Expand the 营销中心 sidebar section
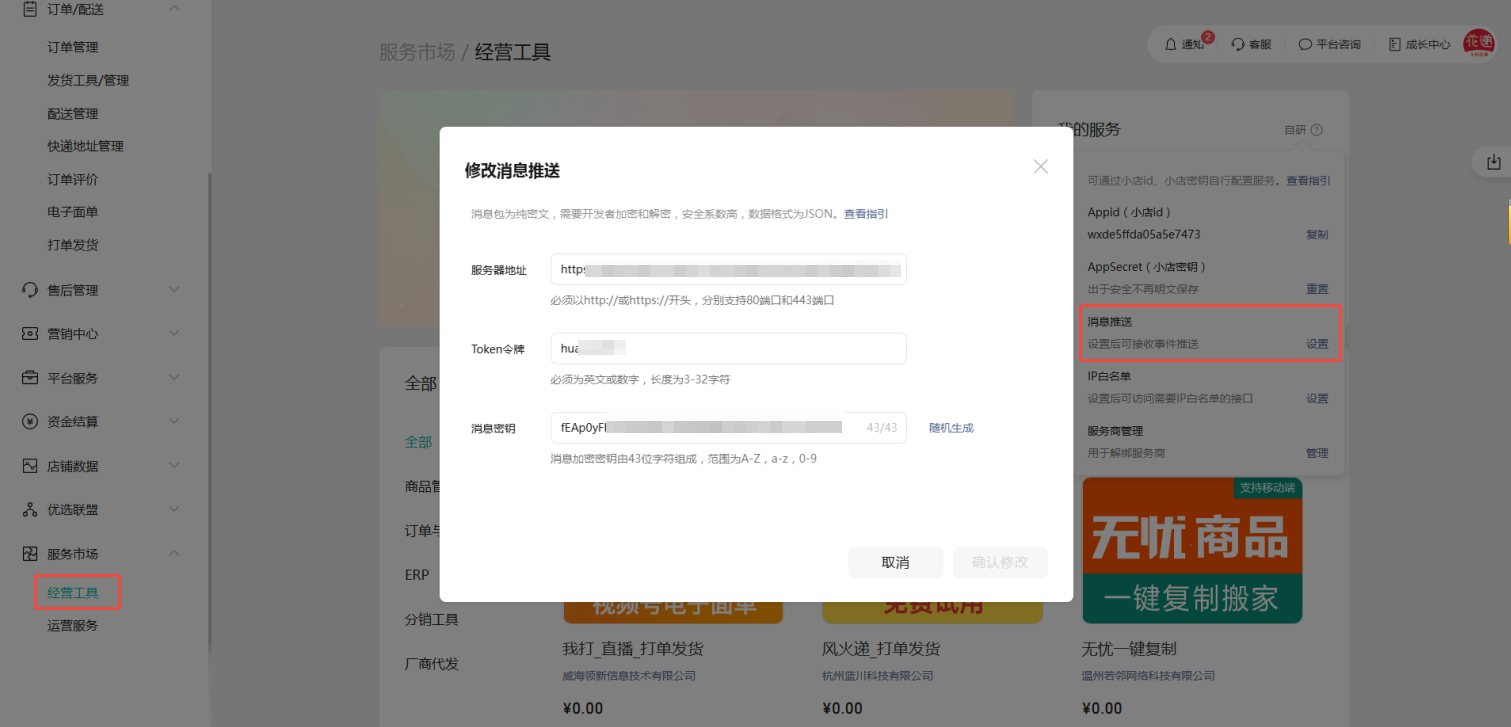1511x727 pixels. (x=174, y=334)
